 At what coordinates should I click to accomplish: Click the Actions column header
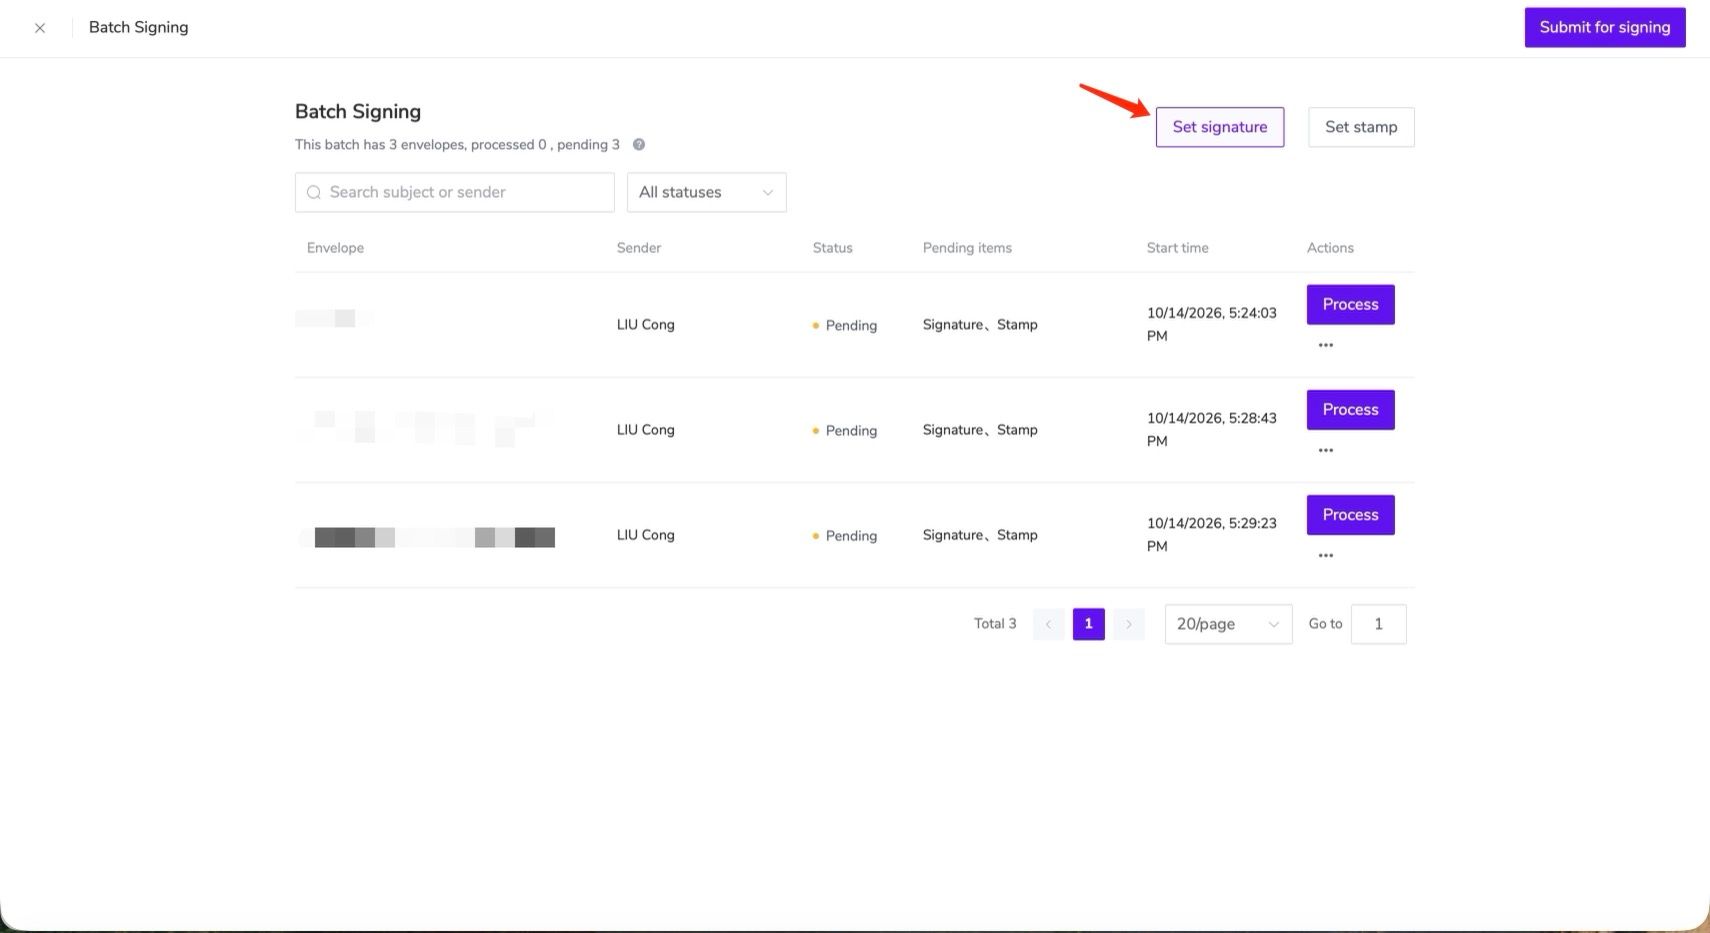[1330, 248]
